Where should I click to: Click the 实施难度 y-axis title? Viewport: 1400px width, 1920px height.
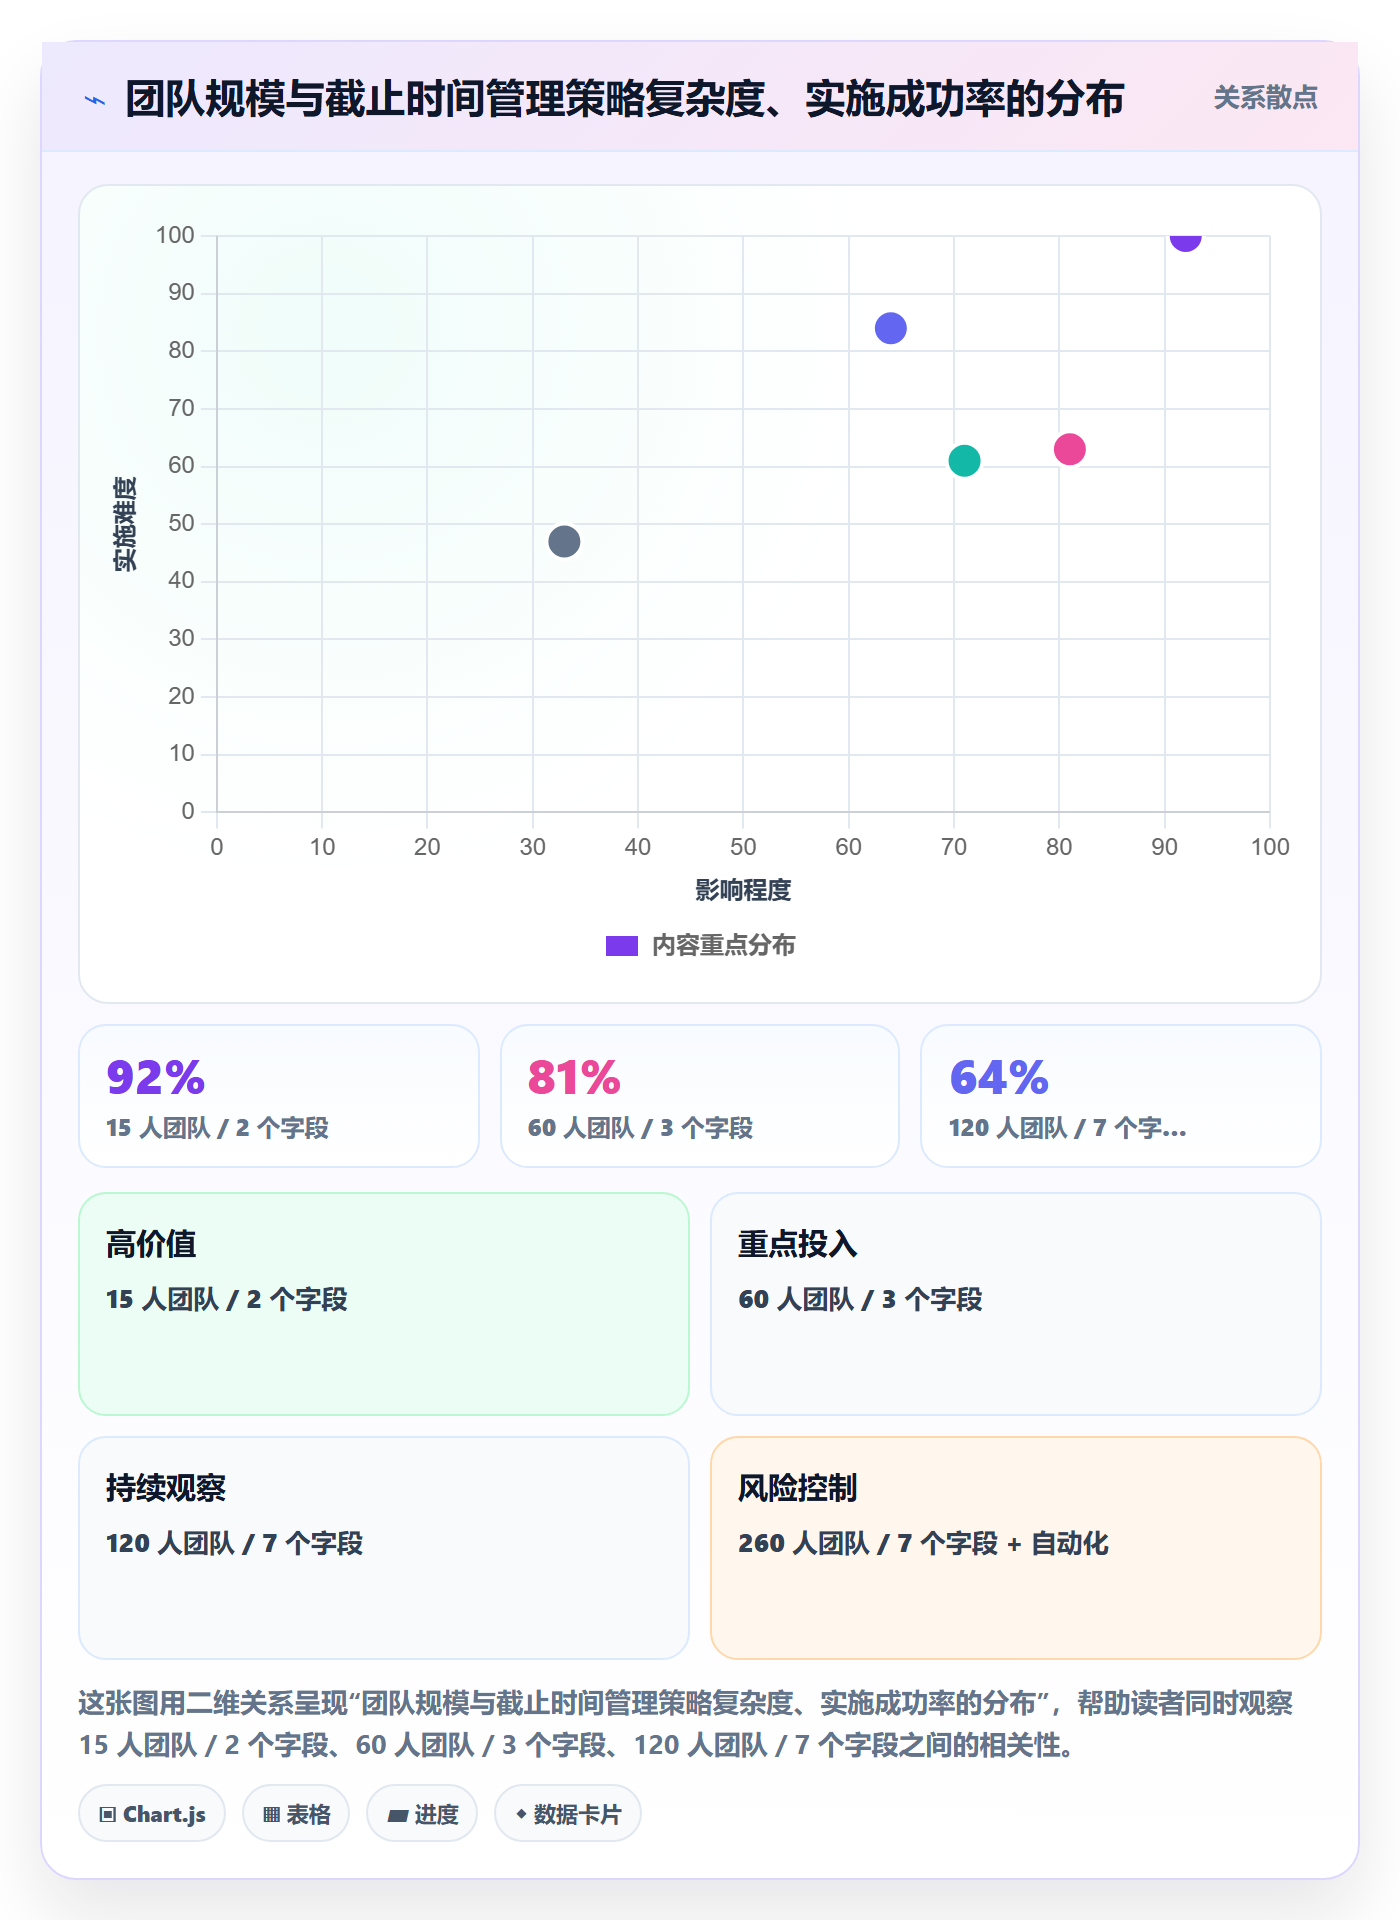click(125, 524)
